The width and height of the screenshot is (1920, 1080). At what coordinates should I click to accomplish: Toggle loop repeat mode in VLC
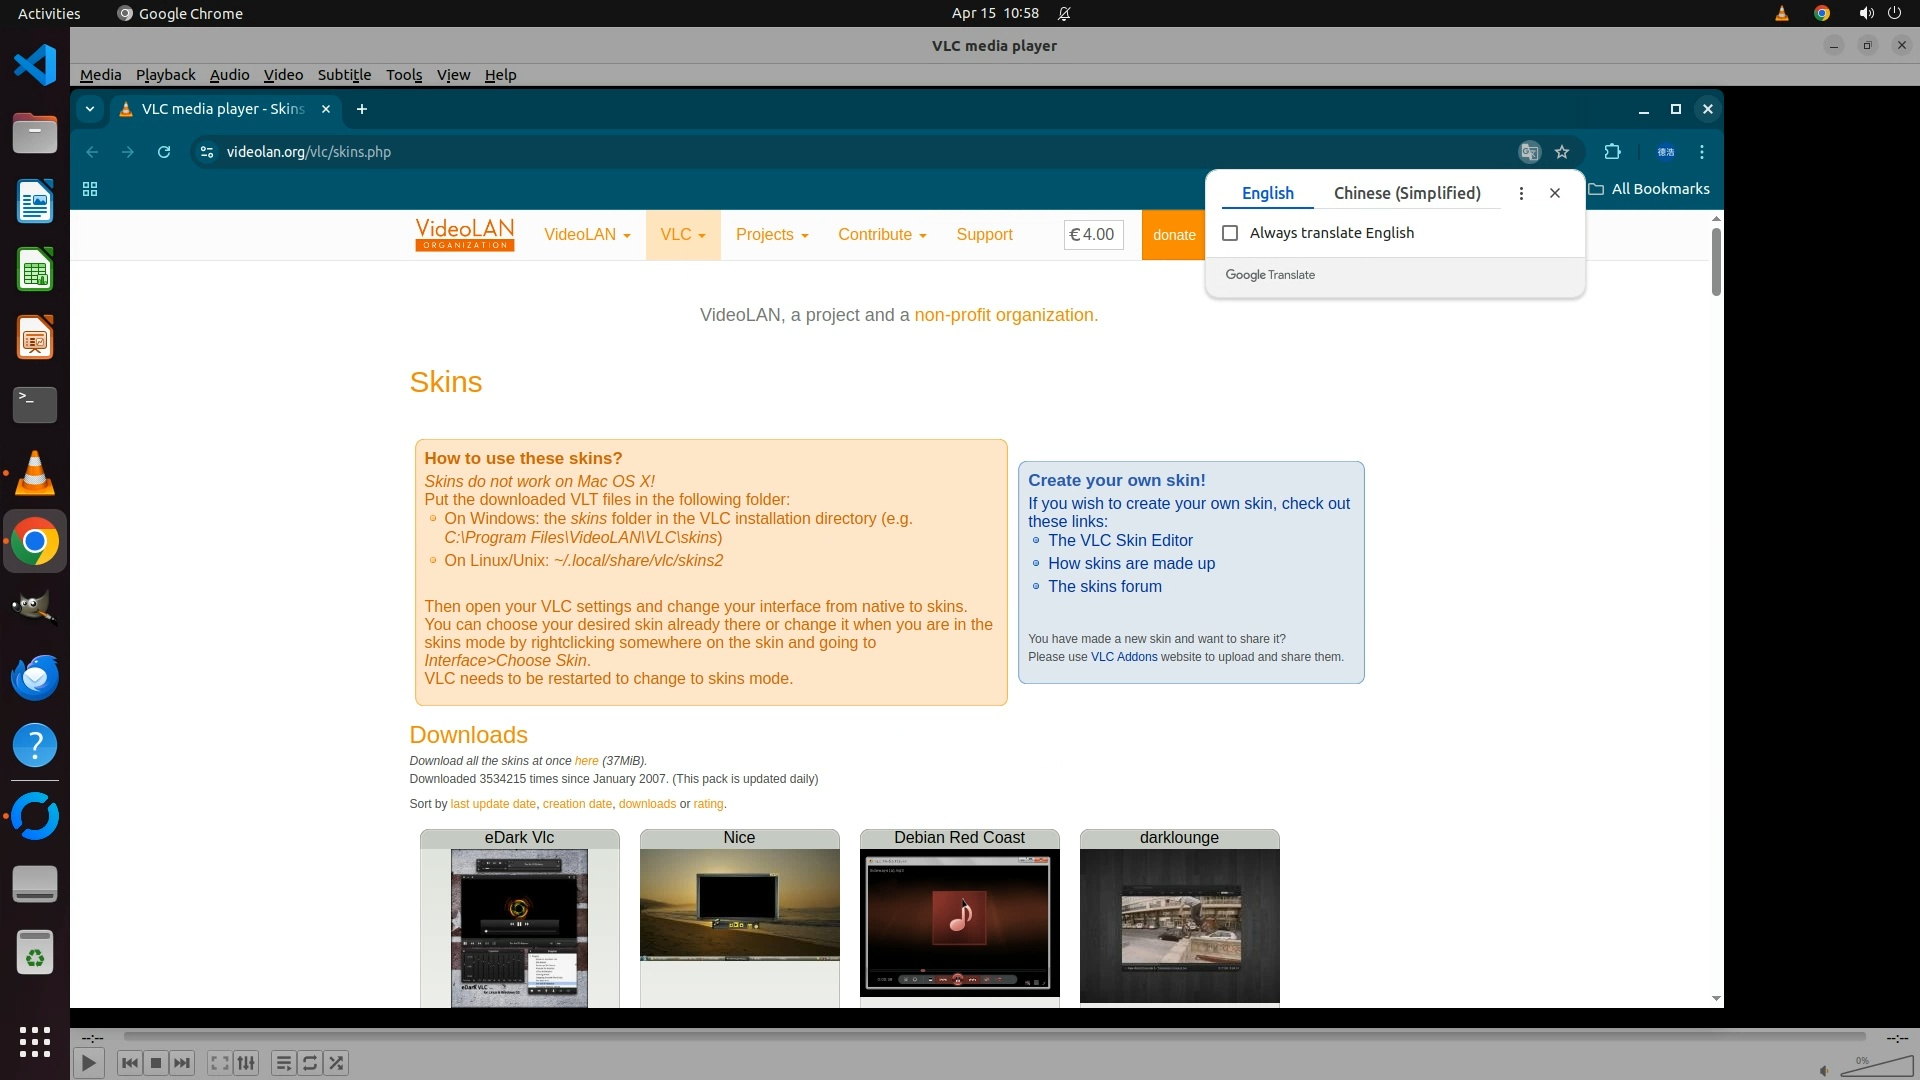point(310,1063)
